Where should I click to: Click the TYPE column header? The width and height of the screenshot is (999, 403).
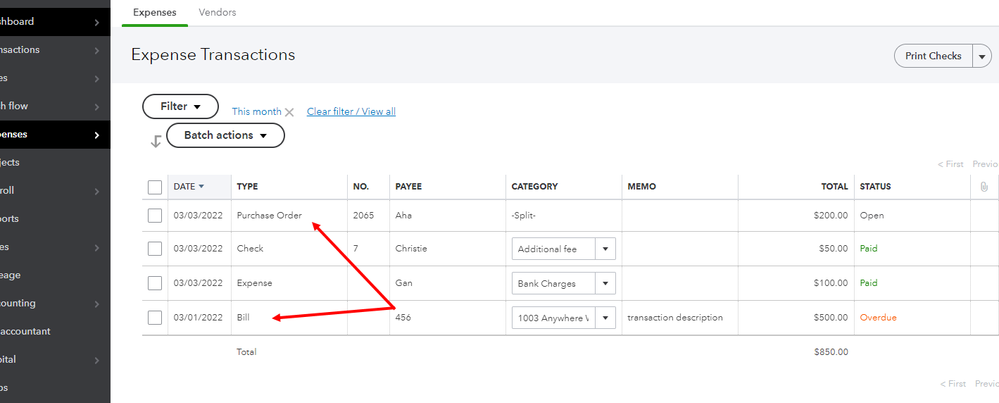coord(247,187)
